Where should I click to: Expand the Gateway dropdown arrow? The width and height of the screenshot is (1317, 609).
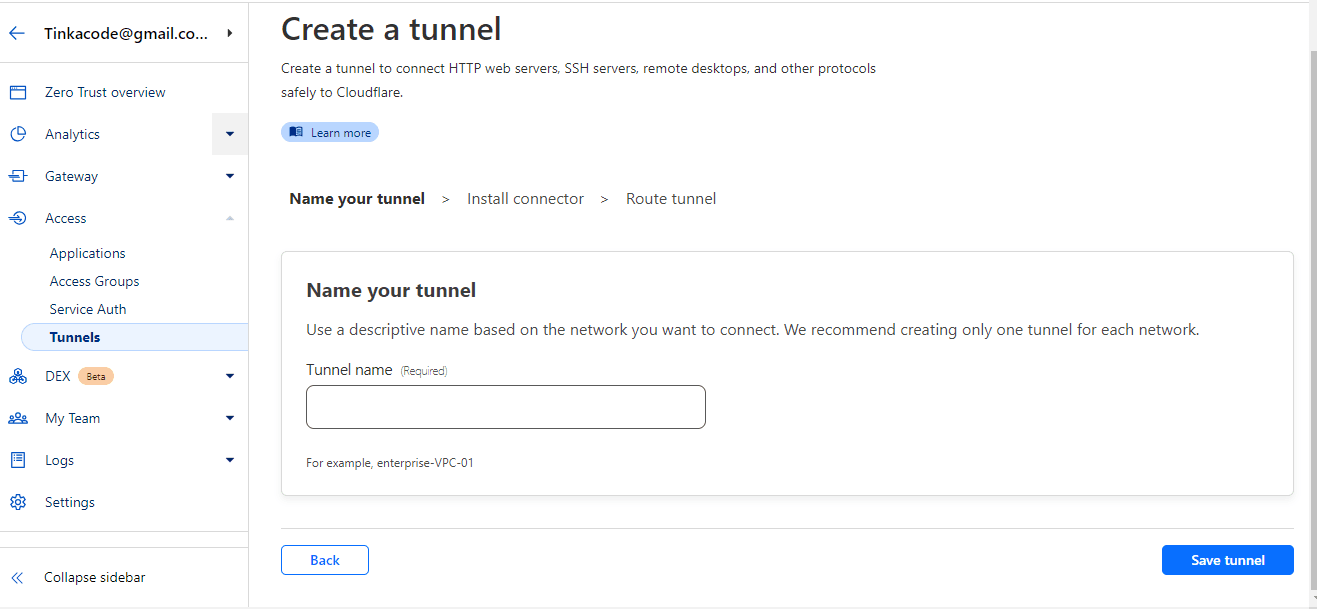(x=230, y=176)
